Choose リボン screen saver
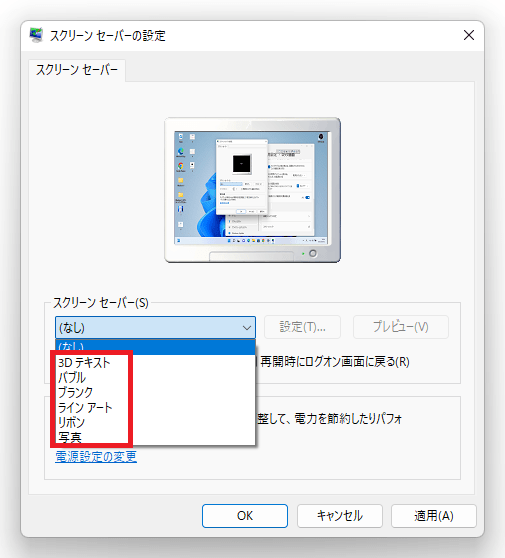505x558 pixels. 156,422
